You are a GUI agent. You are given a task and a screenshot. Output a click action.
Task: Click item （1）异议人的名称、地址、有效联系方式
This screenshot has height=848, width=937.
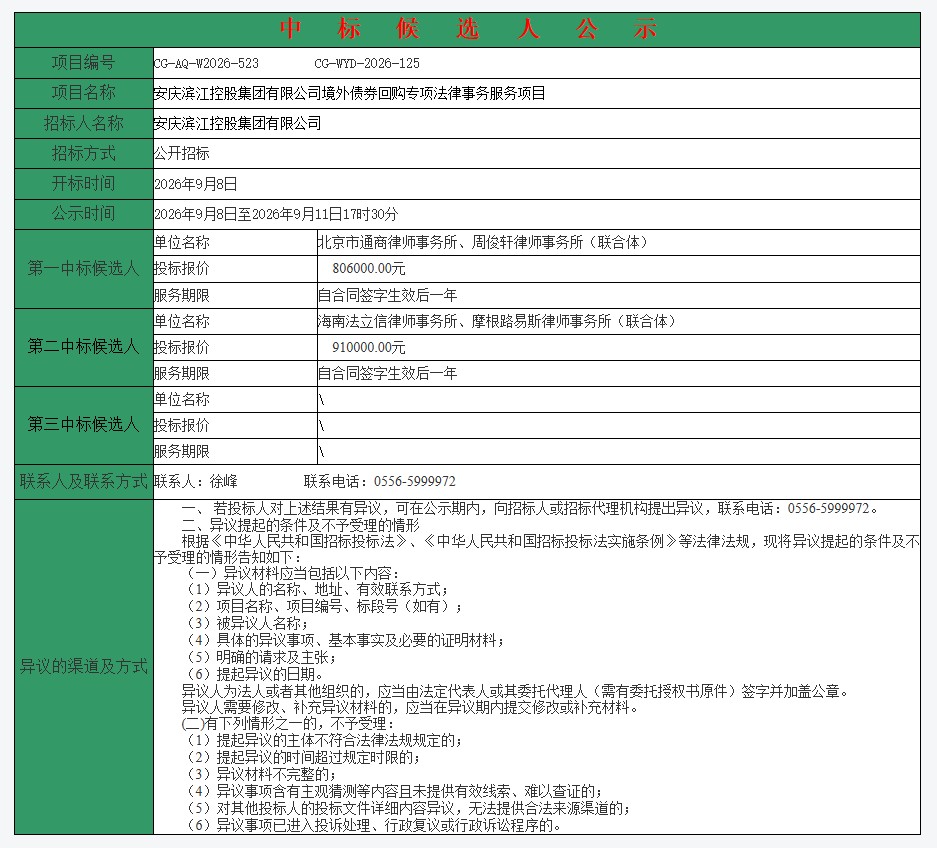click(x=317, y=590)
